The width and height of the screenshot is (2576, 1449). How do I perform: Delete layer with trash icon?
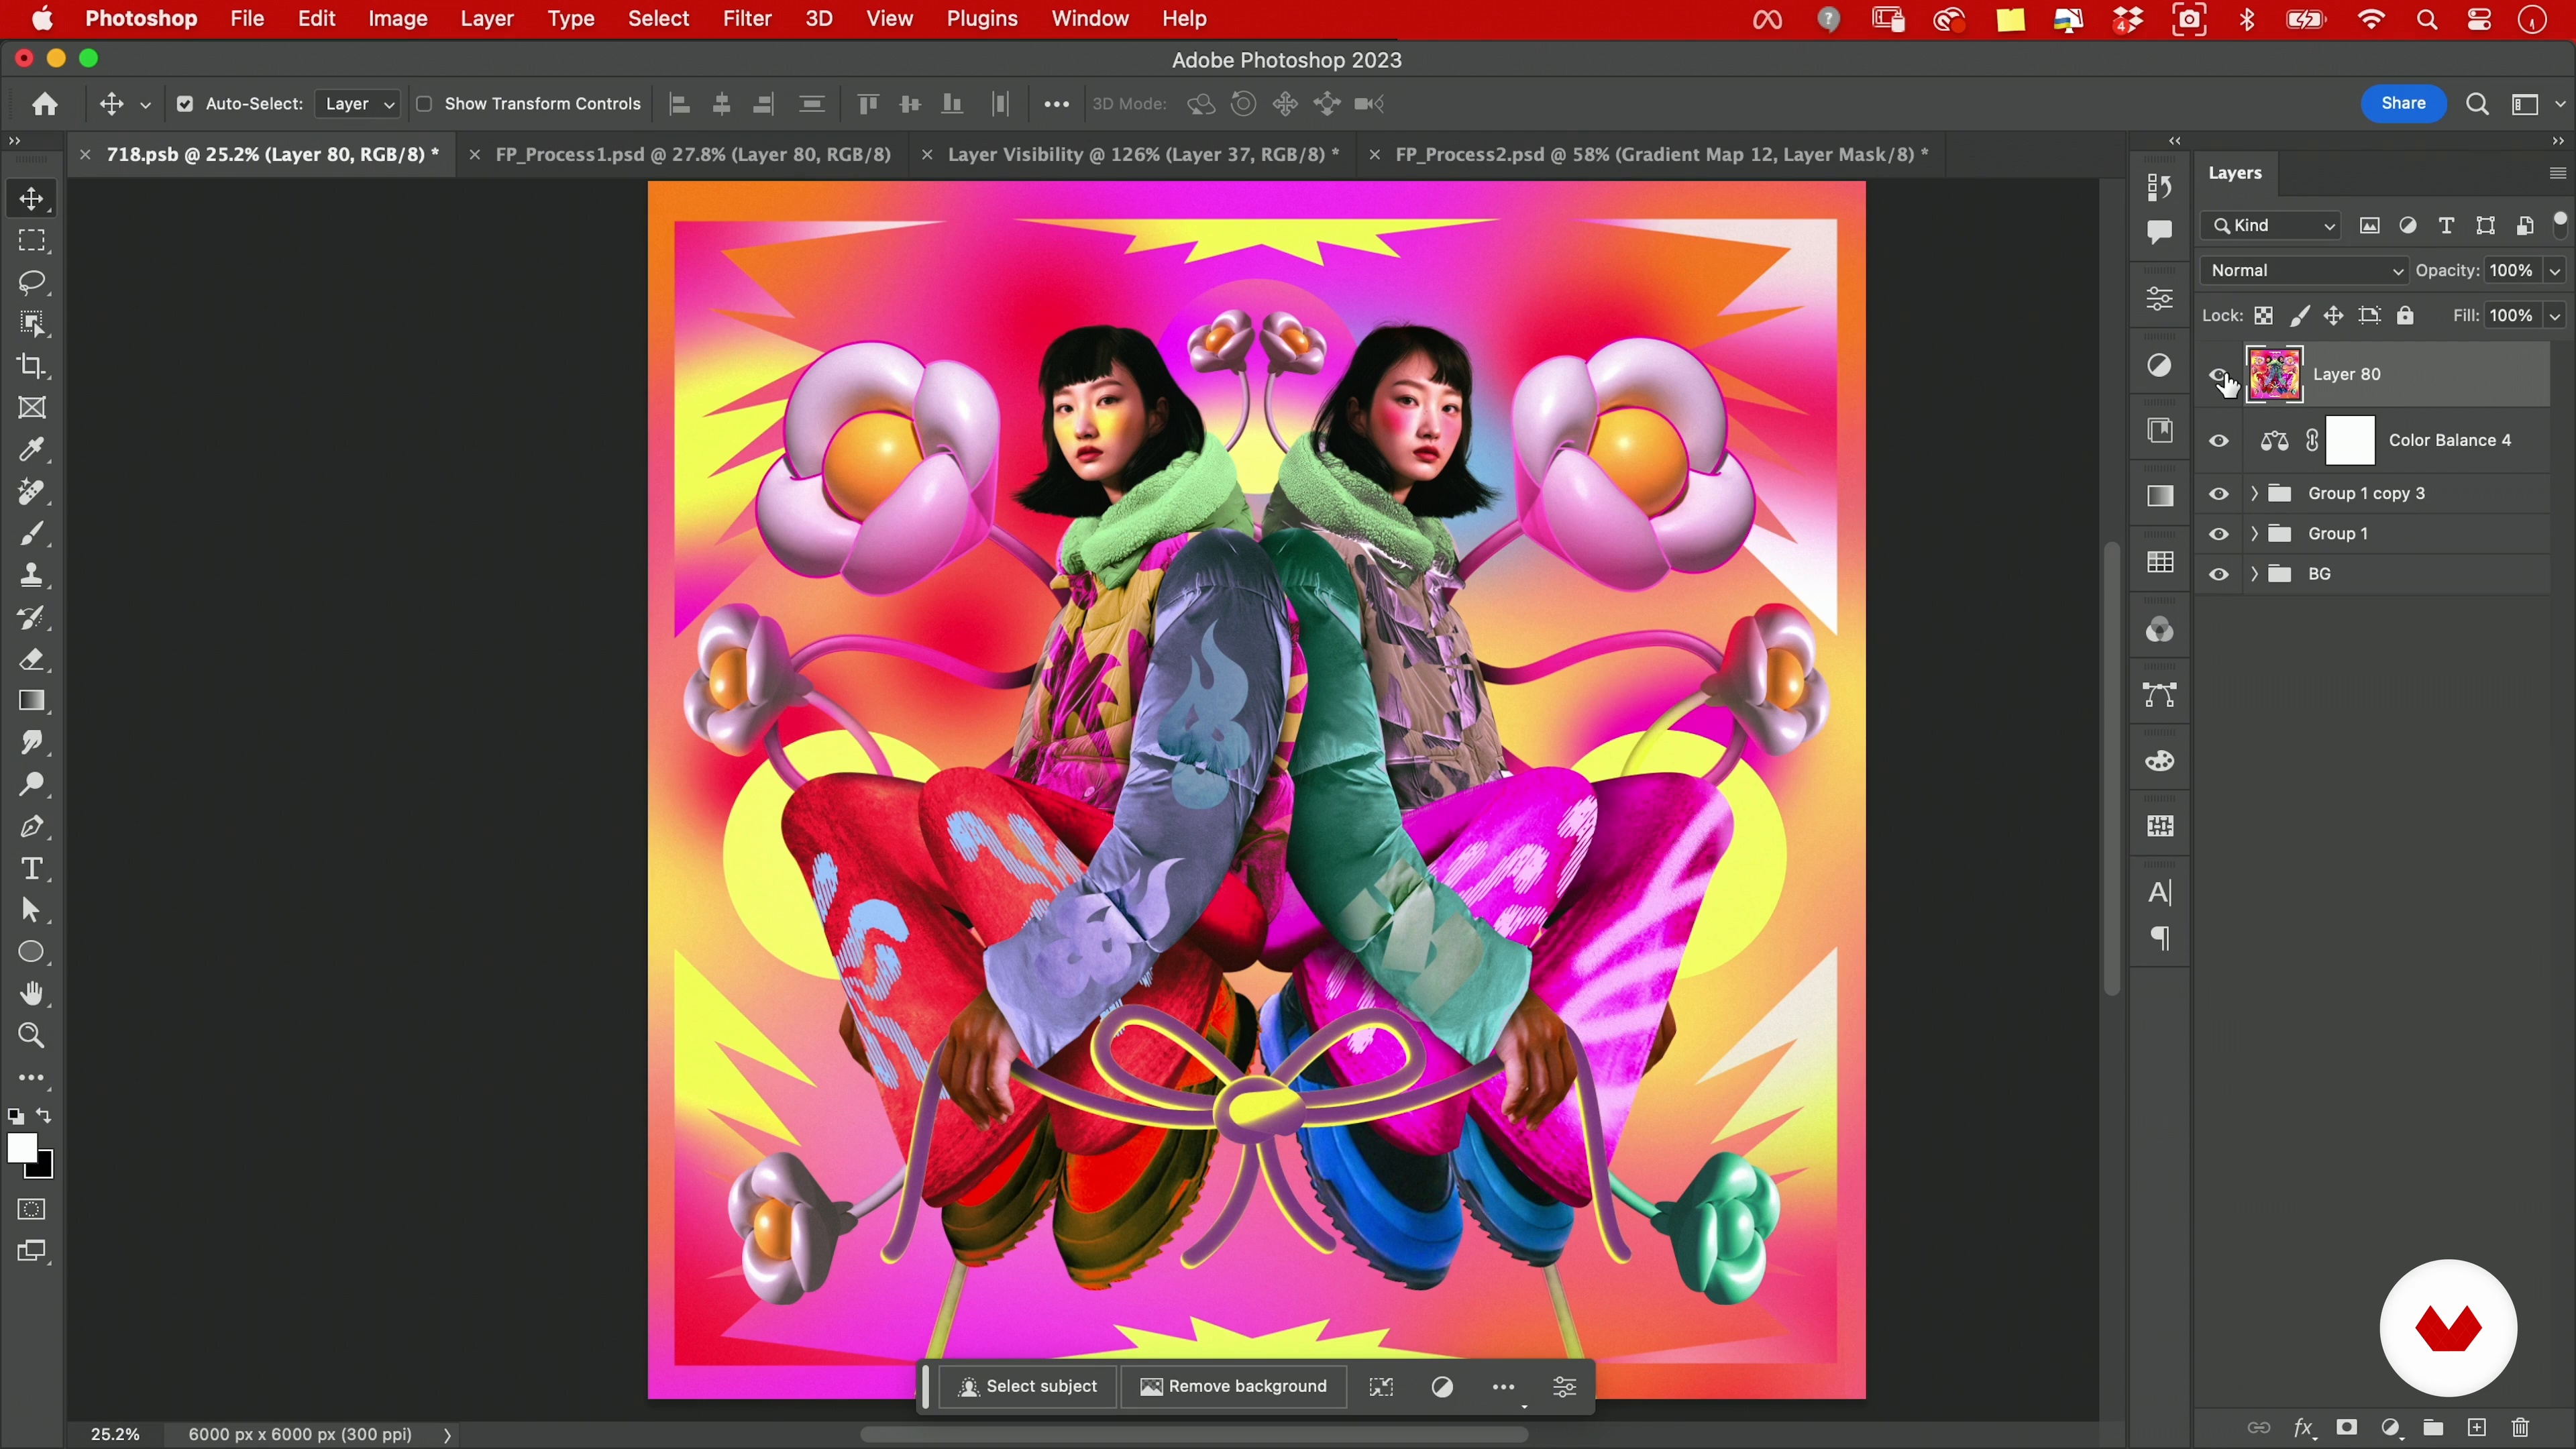coord(2520,1427)
